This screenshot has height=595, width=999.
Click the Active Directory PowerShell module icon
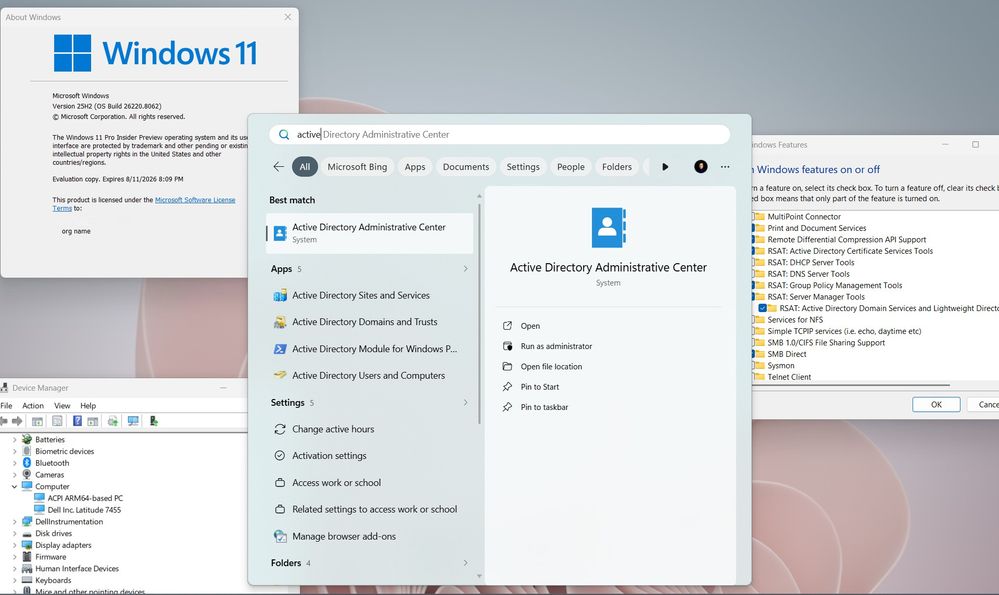(x=280, y=349)
